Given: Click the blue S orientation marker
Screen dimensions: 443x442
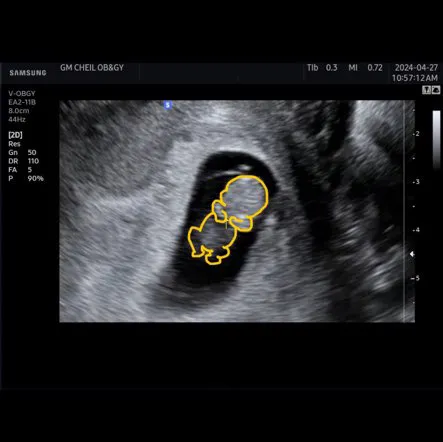Looking at the screenshot, I should 168,105.
